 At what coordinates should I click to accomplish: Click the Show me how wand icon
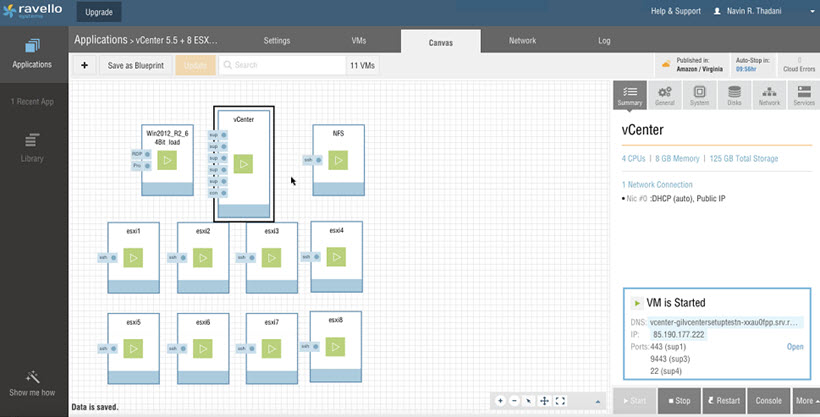pyautogui.click(x=32, y=377)
